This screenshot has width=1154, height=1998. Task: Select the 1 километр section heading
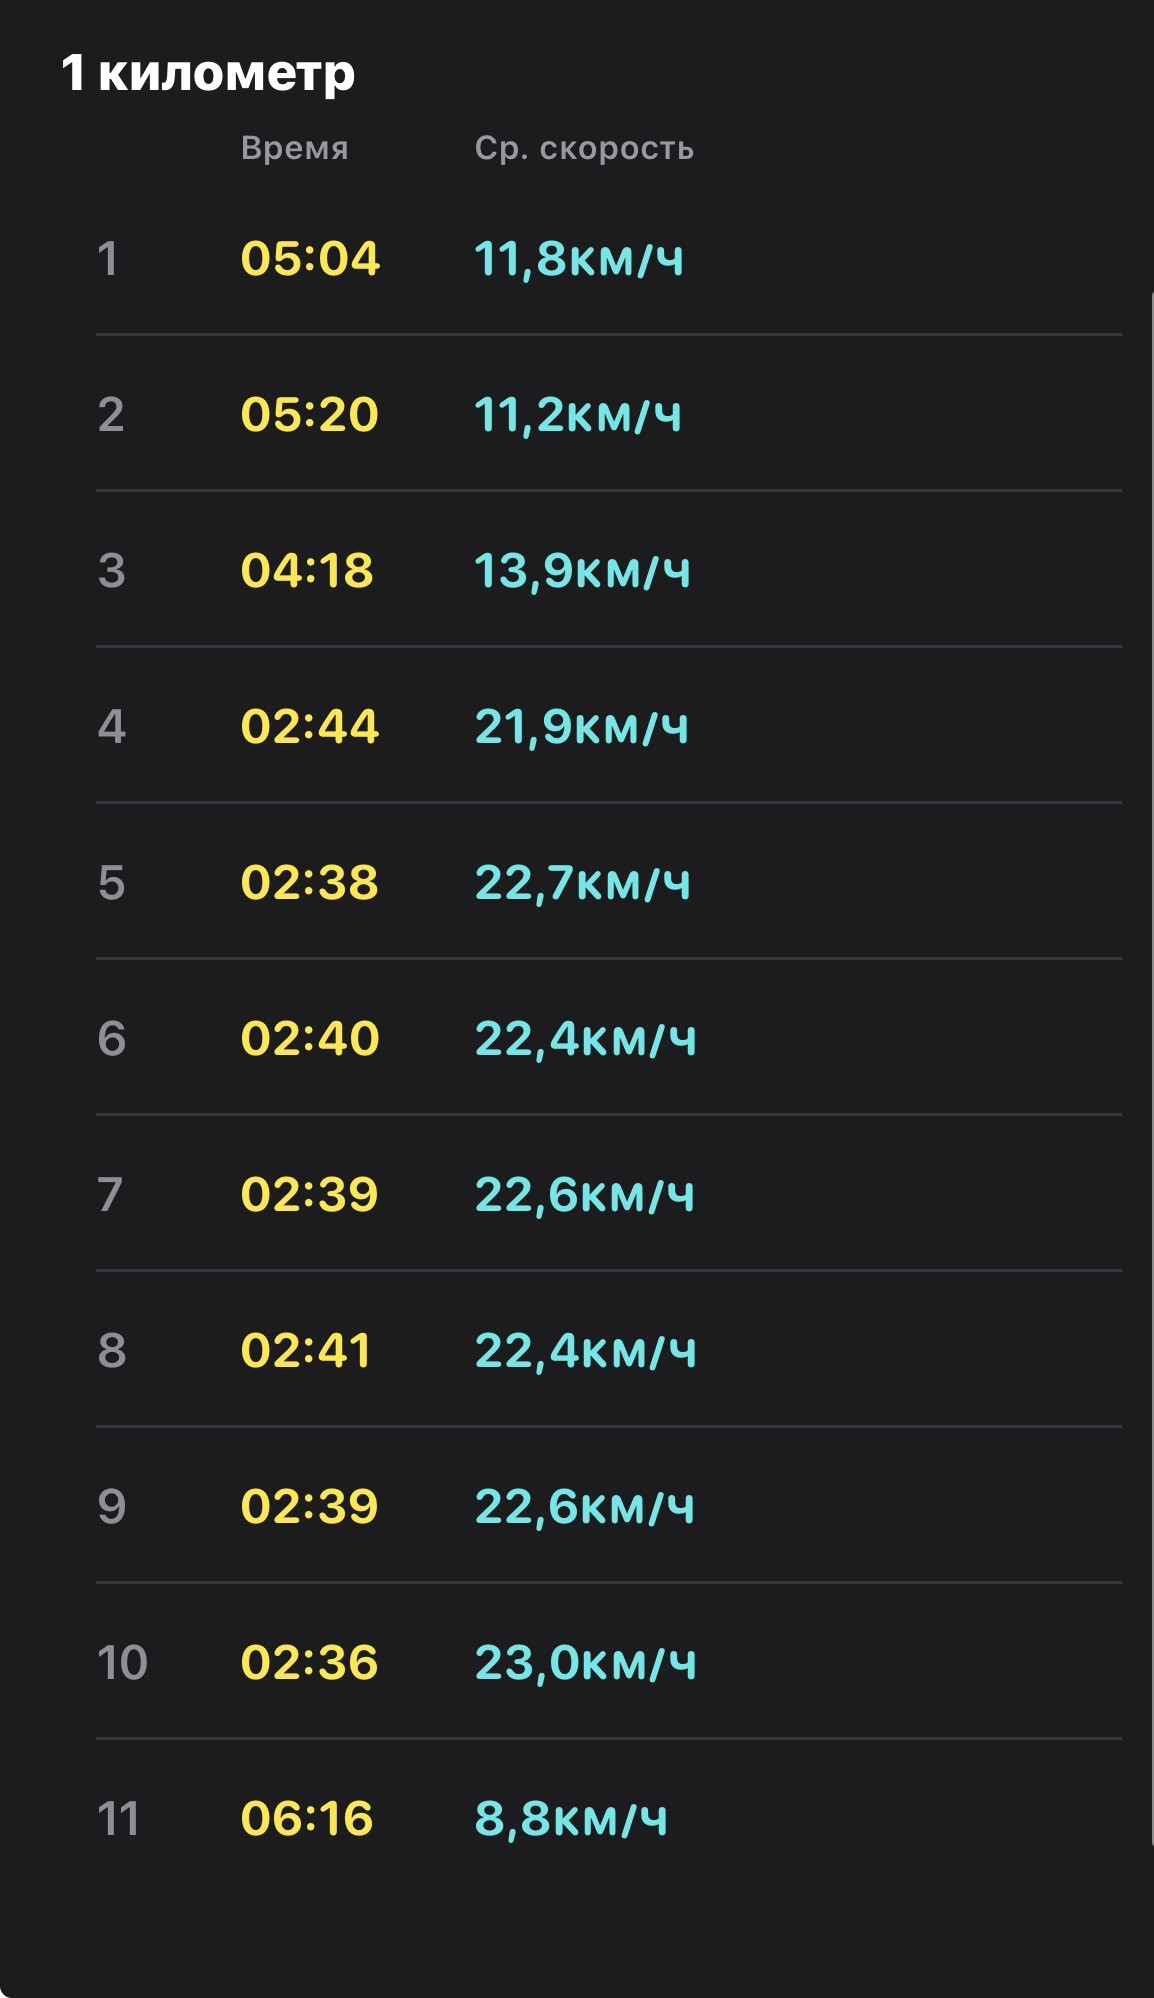(x=208, y=74)
